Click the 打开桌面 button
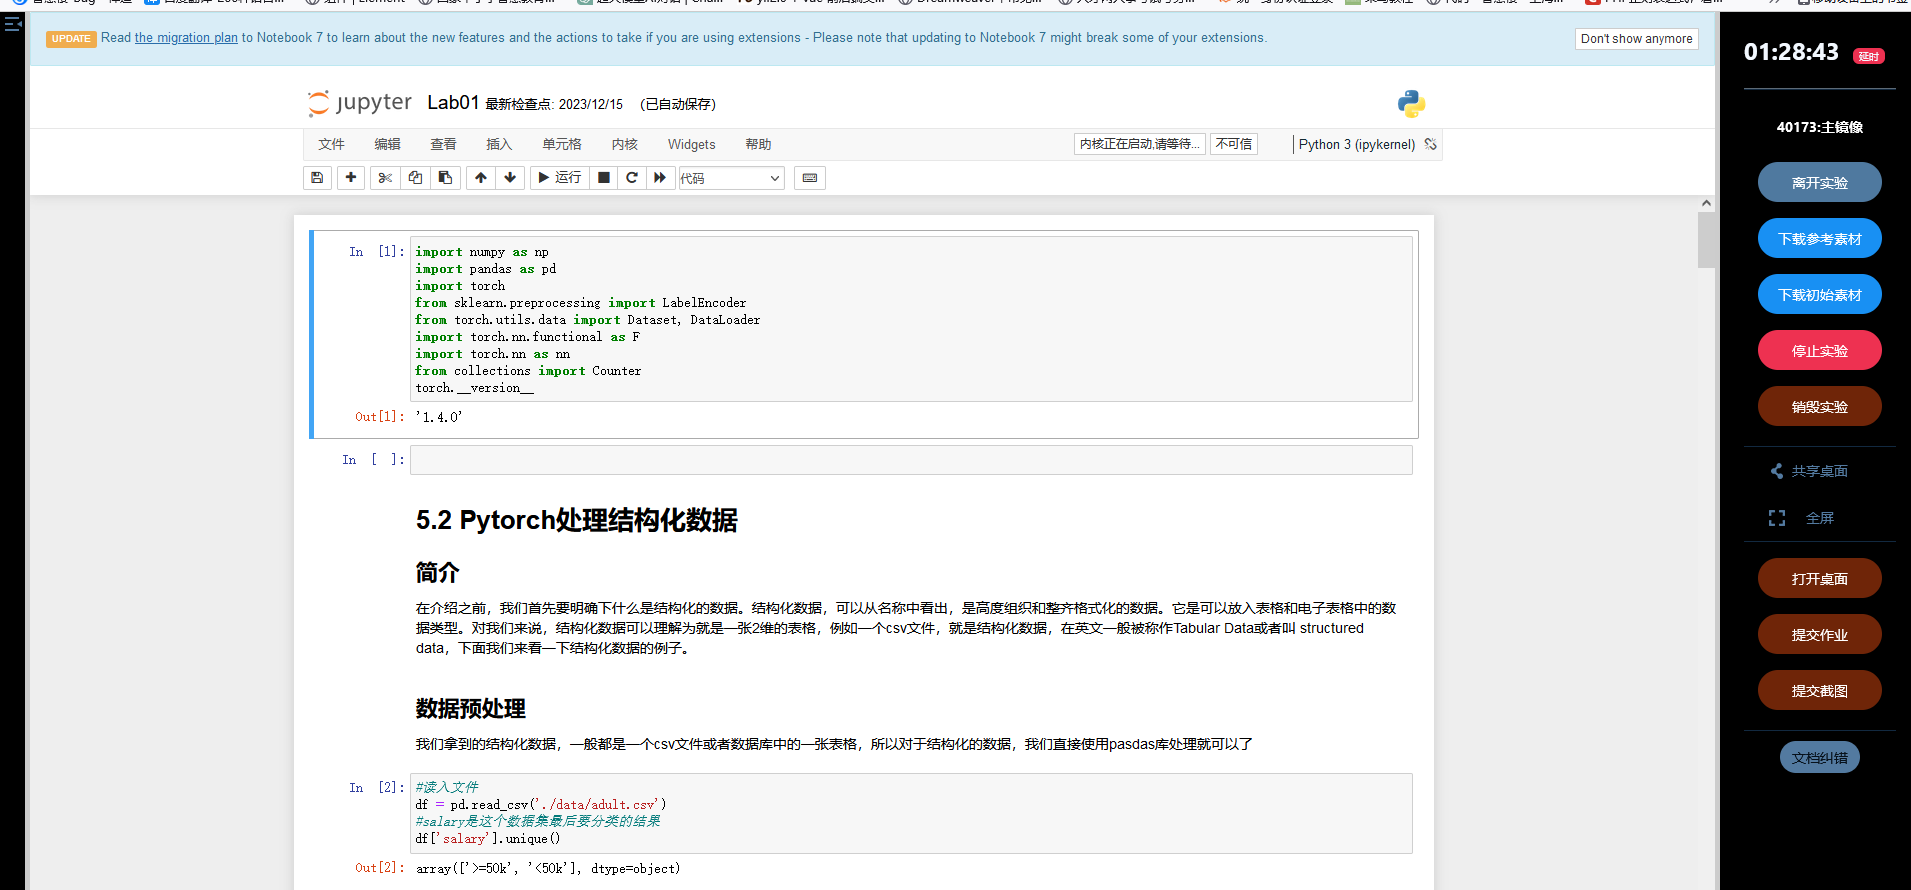1911x890 pixels. (1819, 579)
